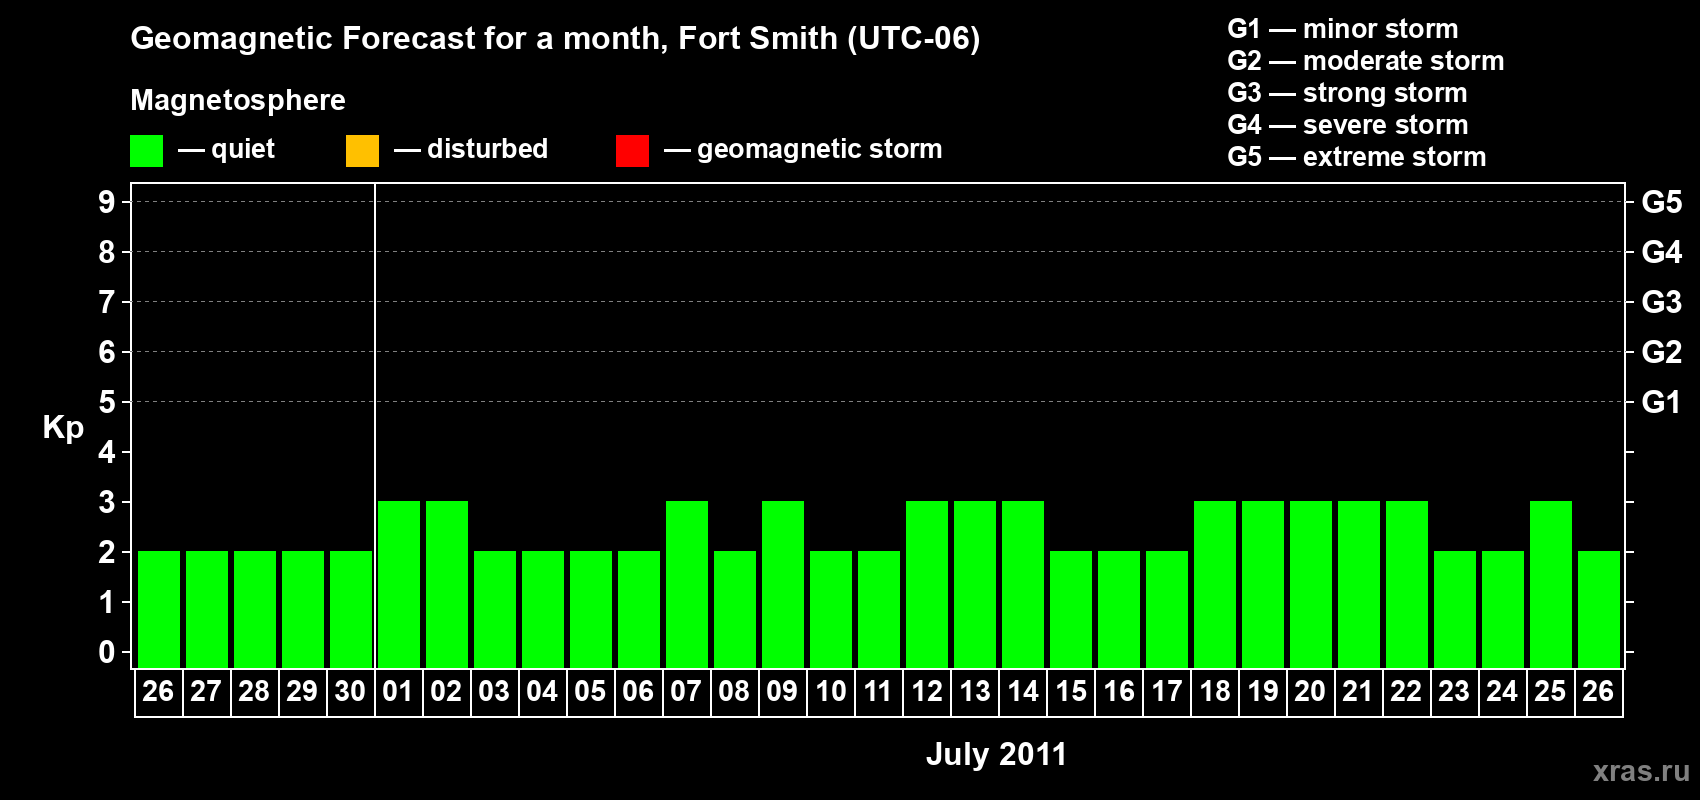
Task: Select the bar for July 25
Action: tap(1551, 584)
